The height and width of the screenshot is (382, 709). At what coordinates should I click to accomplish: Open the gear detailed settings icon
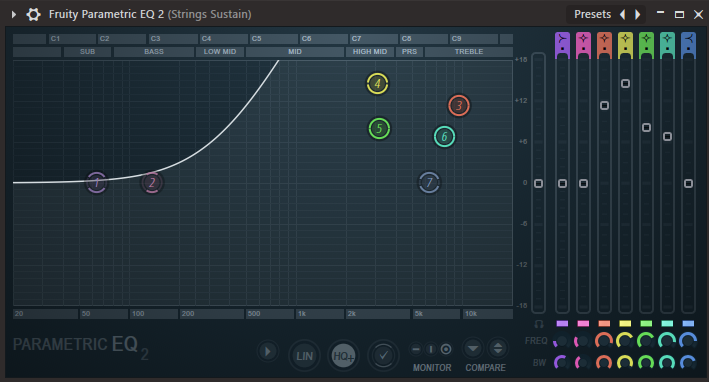click(33, 14)
